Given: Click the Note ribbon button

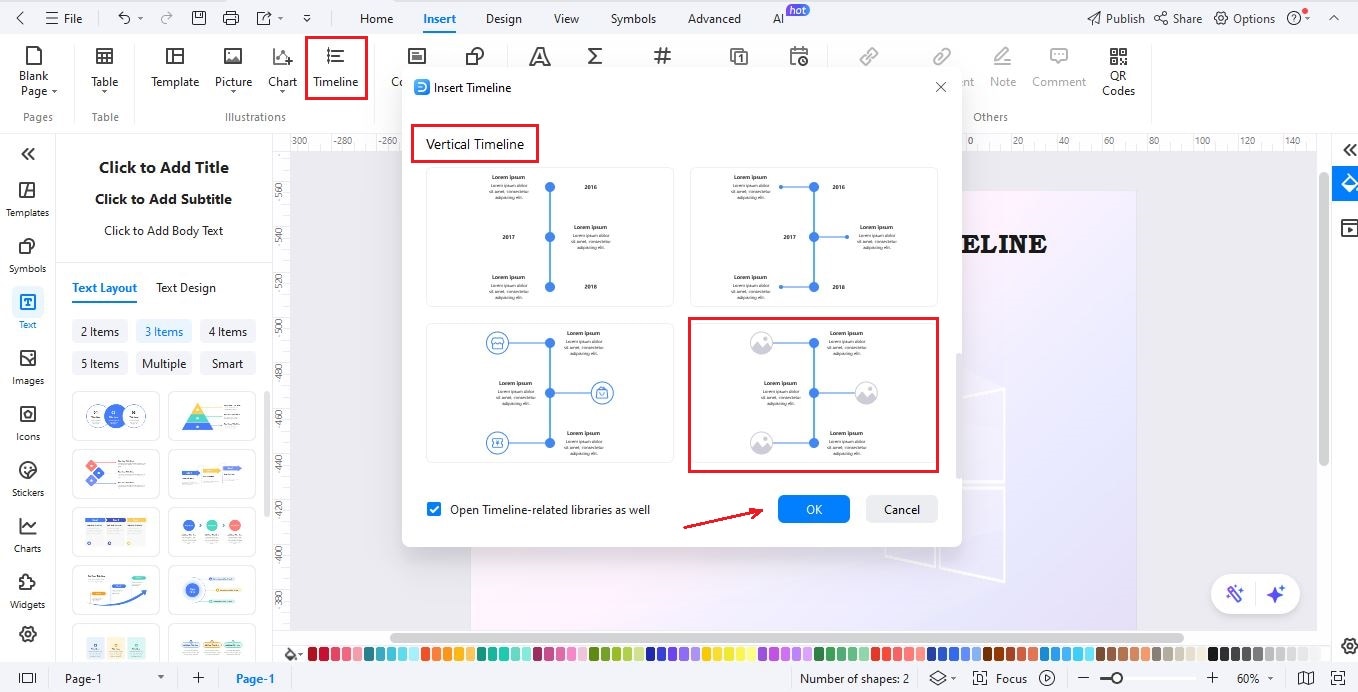Looking at the screenshot, I should [1003, 68].
